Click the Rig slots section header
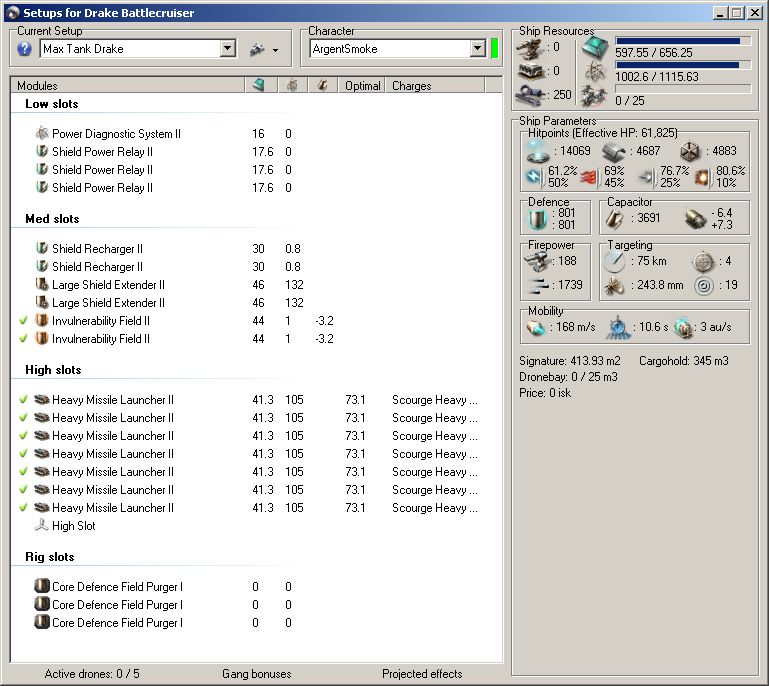 [x=50, y=557]
